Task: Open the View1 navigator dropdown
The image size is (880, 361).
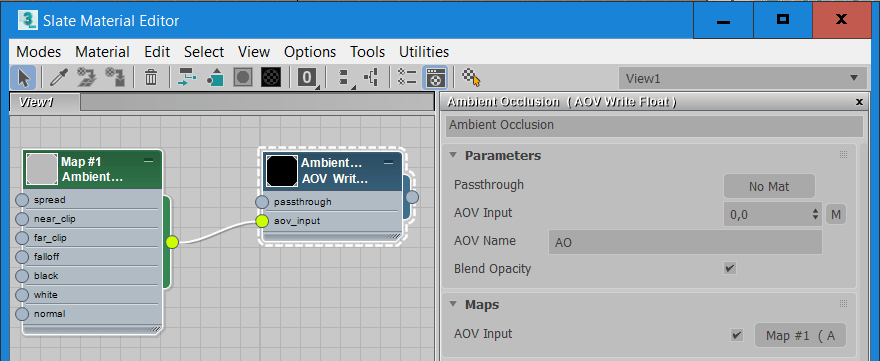Action: point(742,79)
